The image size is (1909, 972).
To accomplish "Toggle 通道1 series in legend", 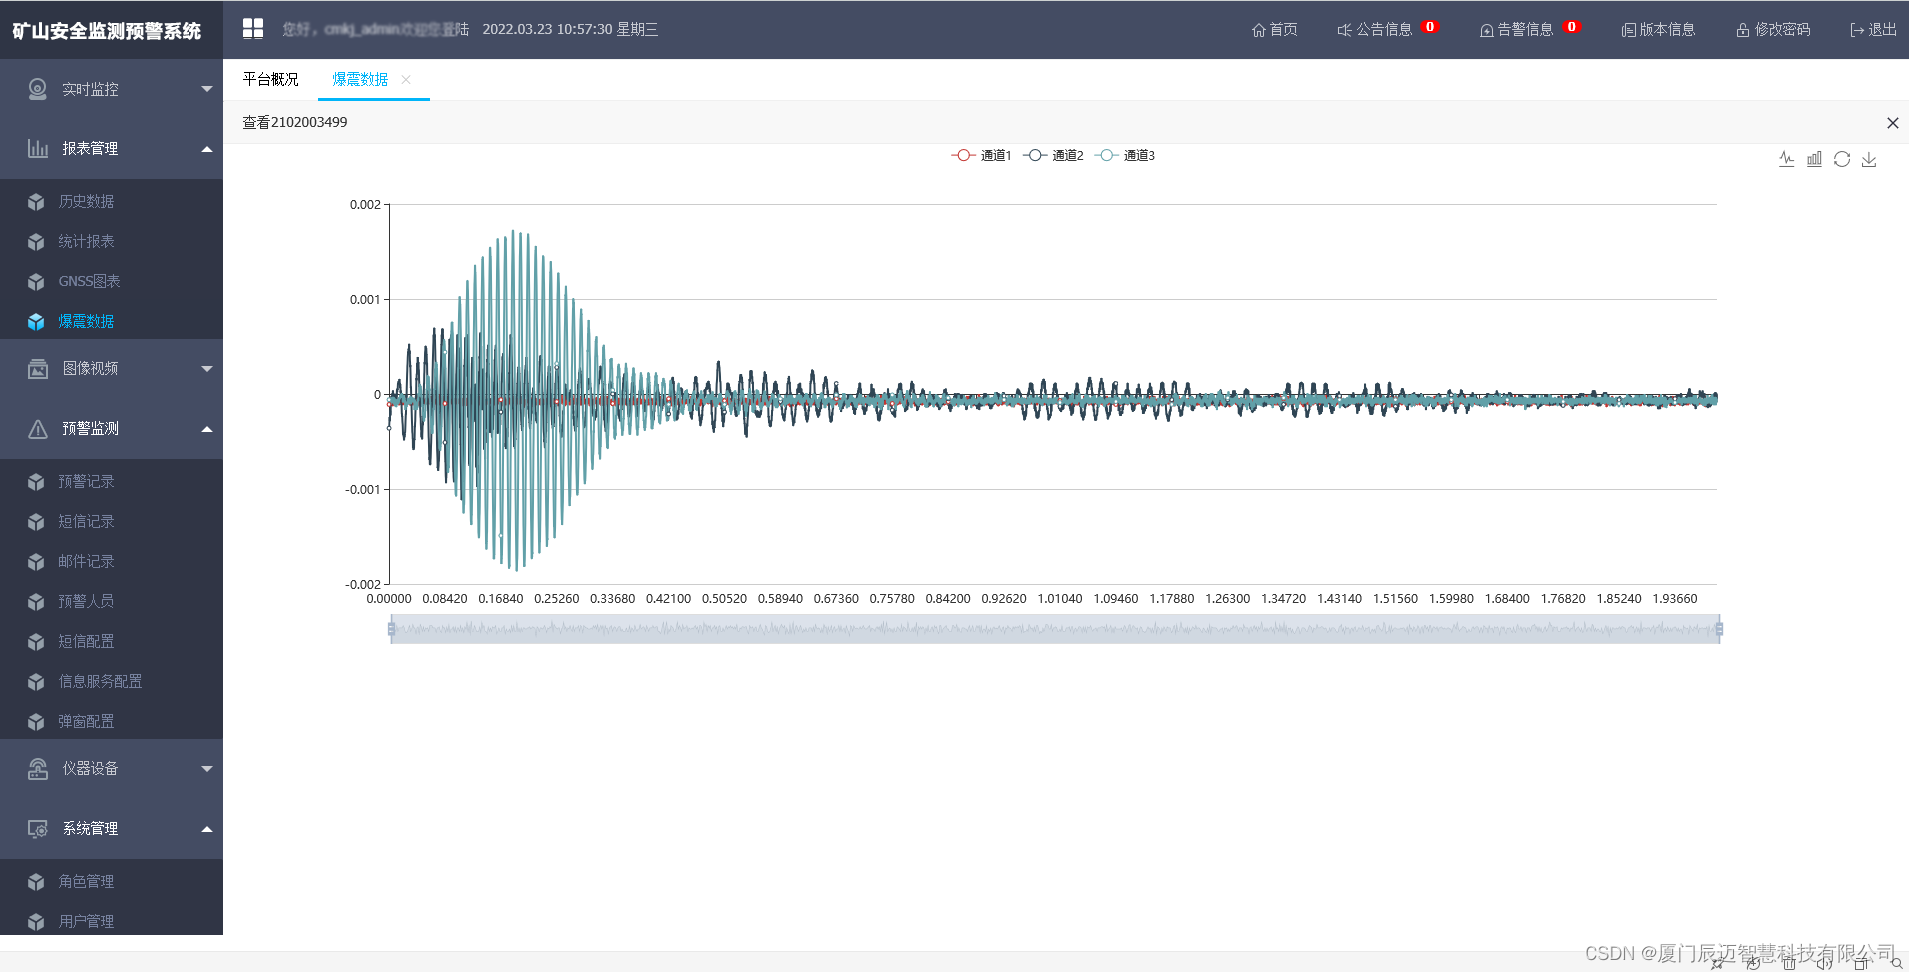I will [x=981, y=155].
